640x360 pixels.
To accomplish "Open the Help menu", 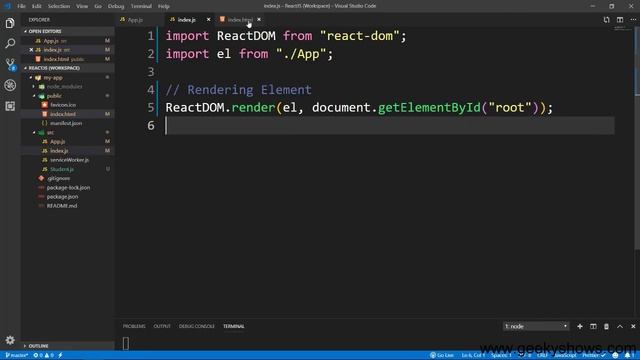I will pos(164,6).
